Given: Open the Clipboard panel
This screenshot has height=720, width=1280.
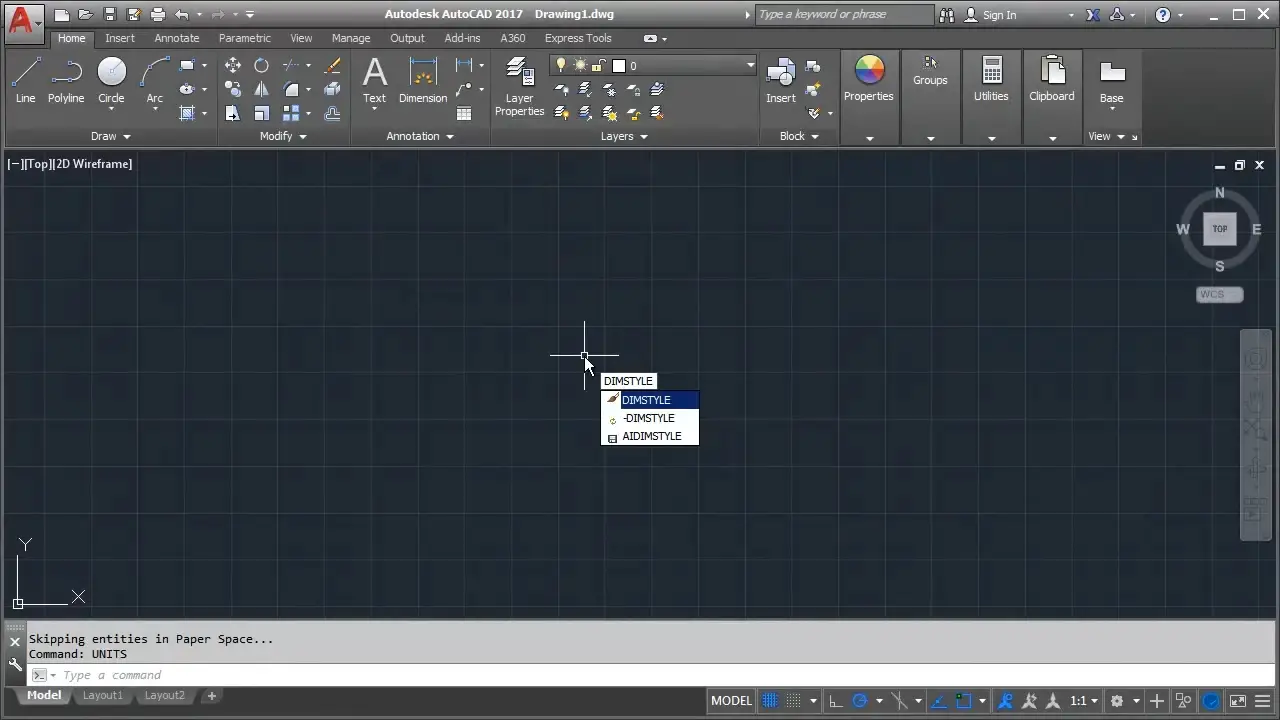Looking at the screenshot, I should click(1052, 80).
